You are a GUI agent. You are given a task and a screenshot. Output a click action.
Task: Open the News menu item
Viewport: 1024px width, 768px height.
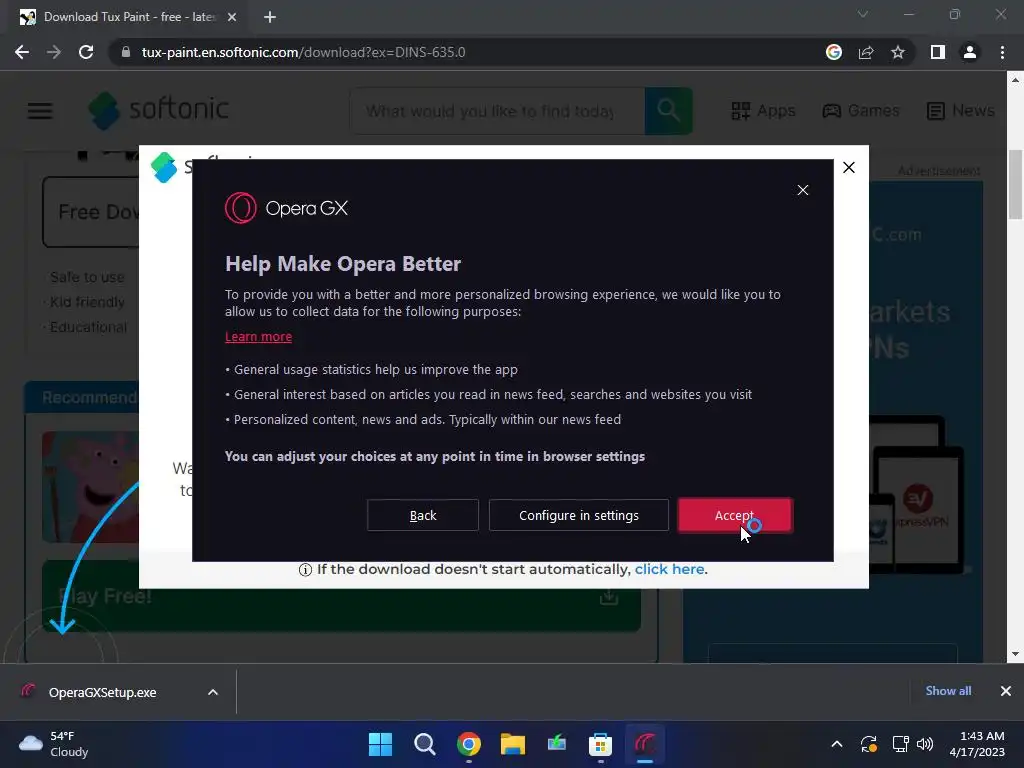point(961,110)
